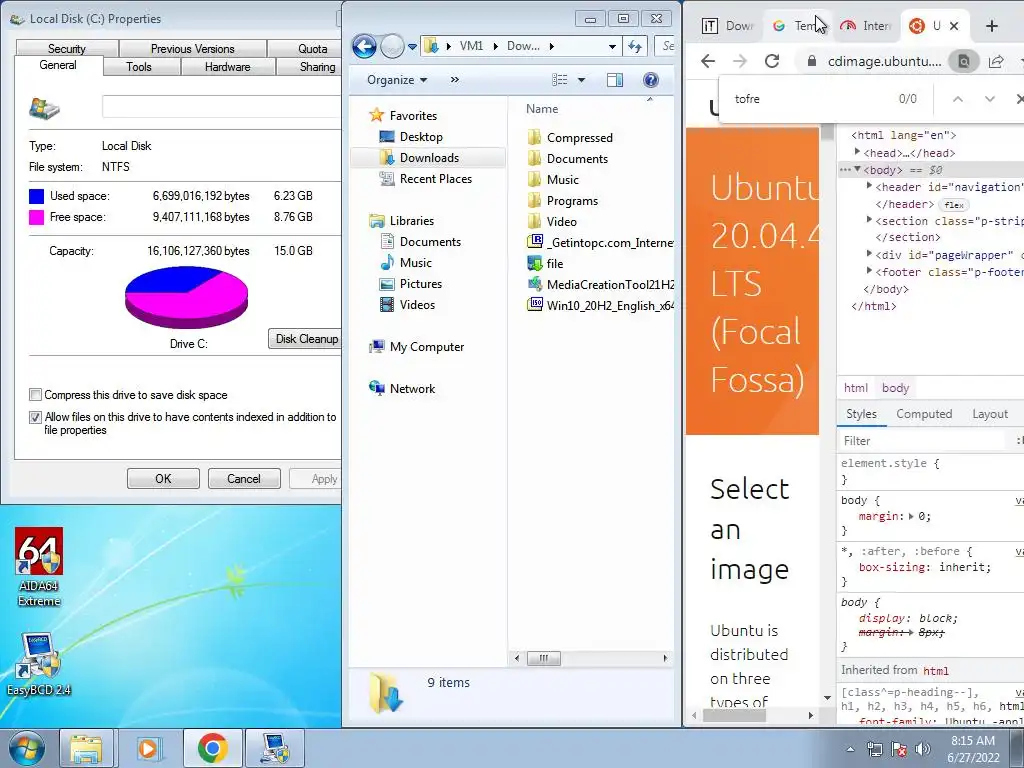Screen dimensions: 1024x768
Task: Go to next find result in Chrome
Action: (989, 99)
